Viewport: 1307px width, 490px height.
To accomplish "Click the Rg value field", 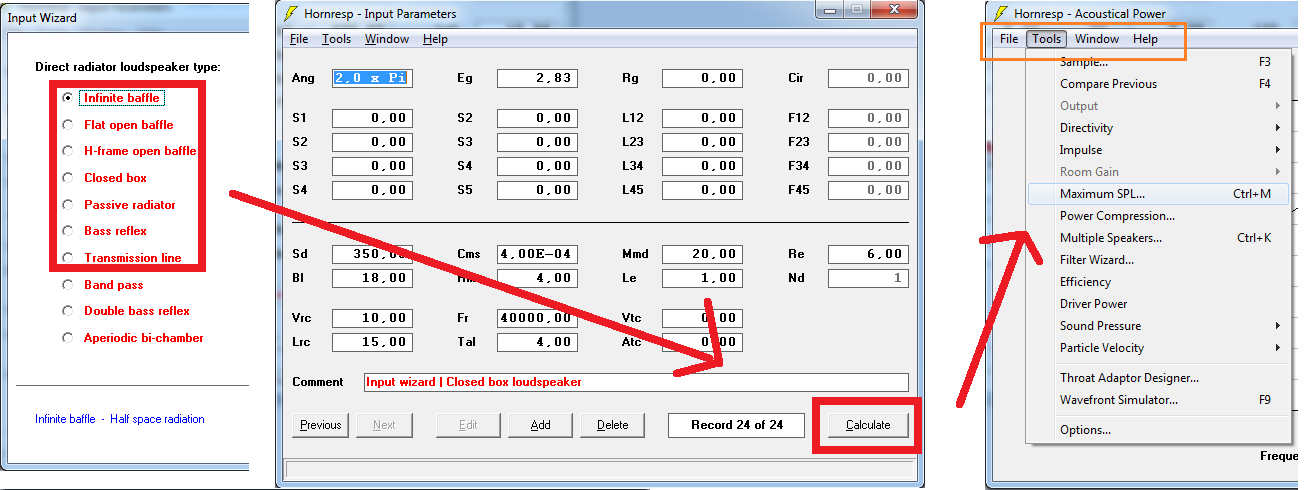I will (702, 78).
